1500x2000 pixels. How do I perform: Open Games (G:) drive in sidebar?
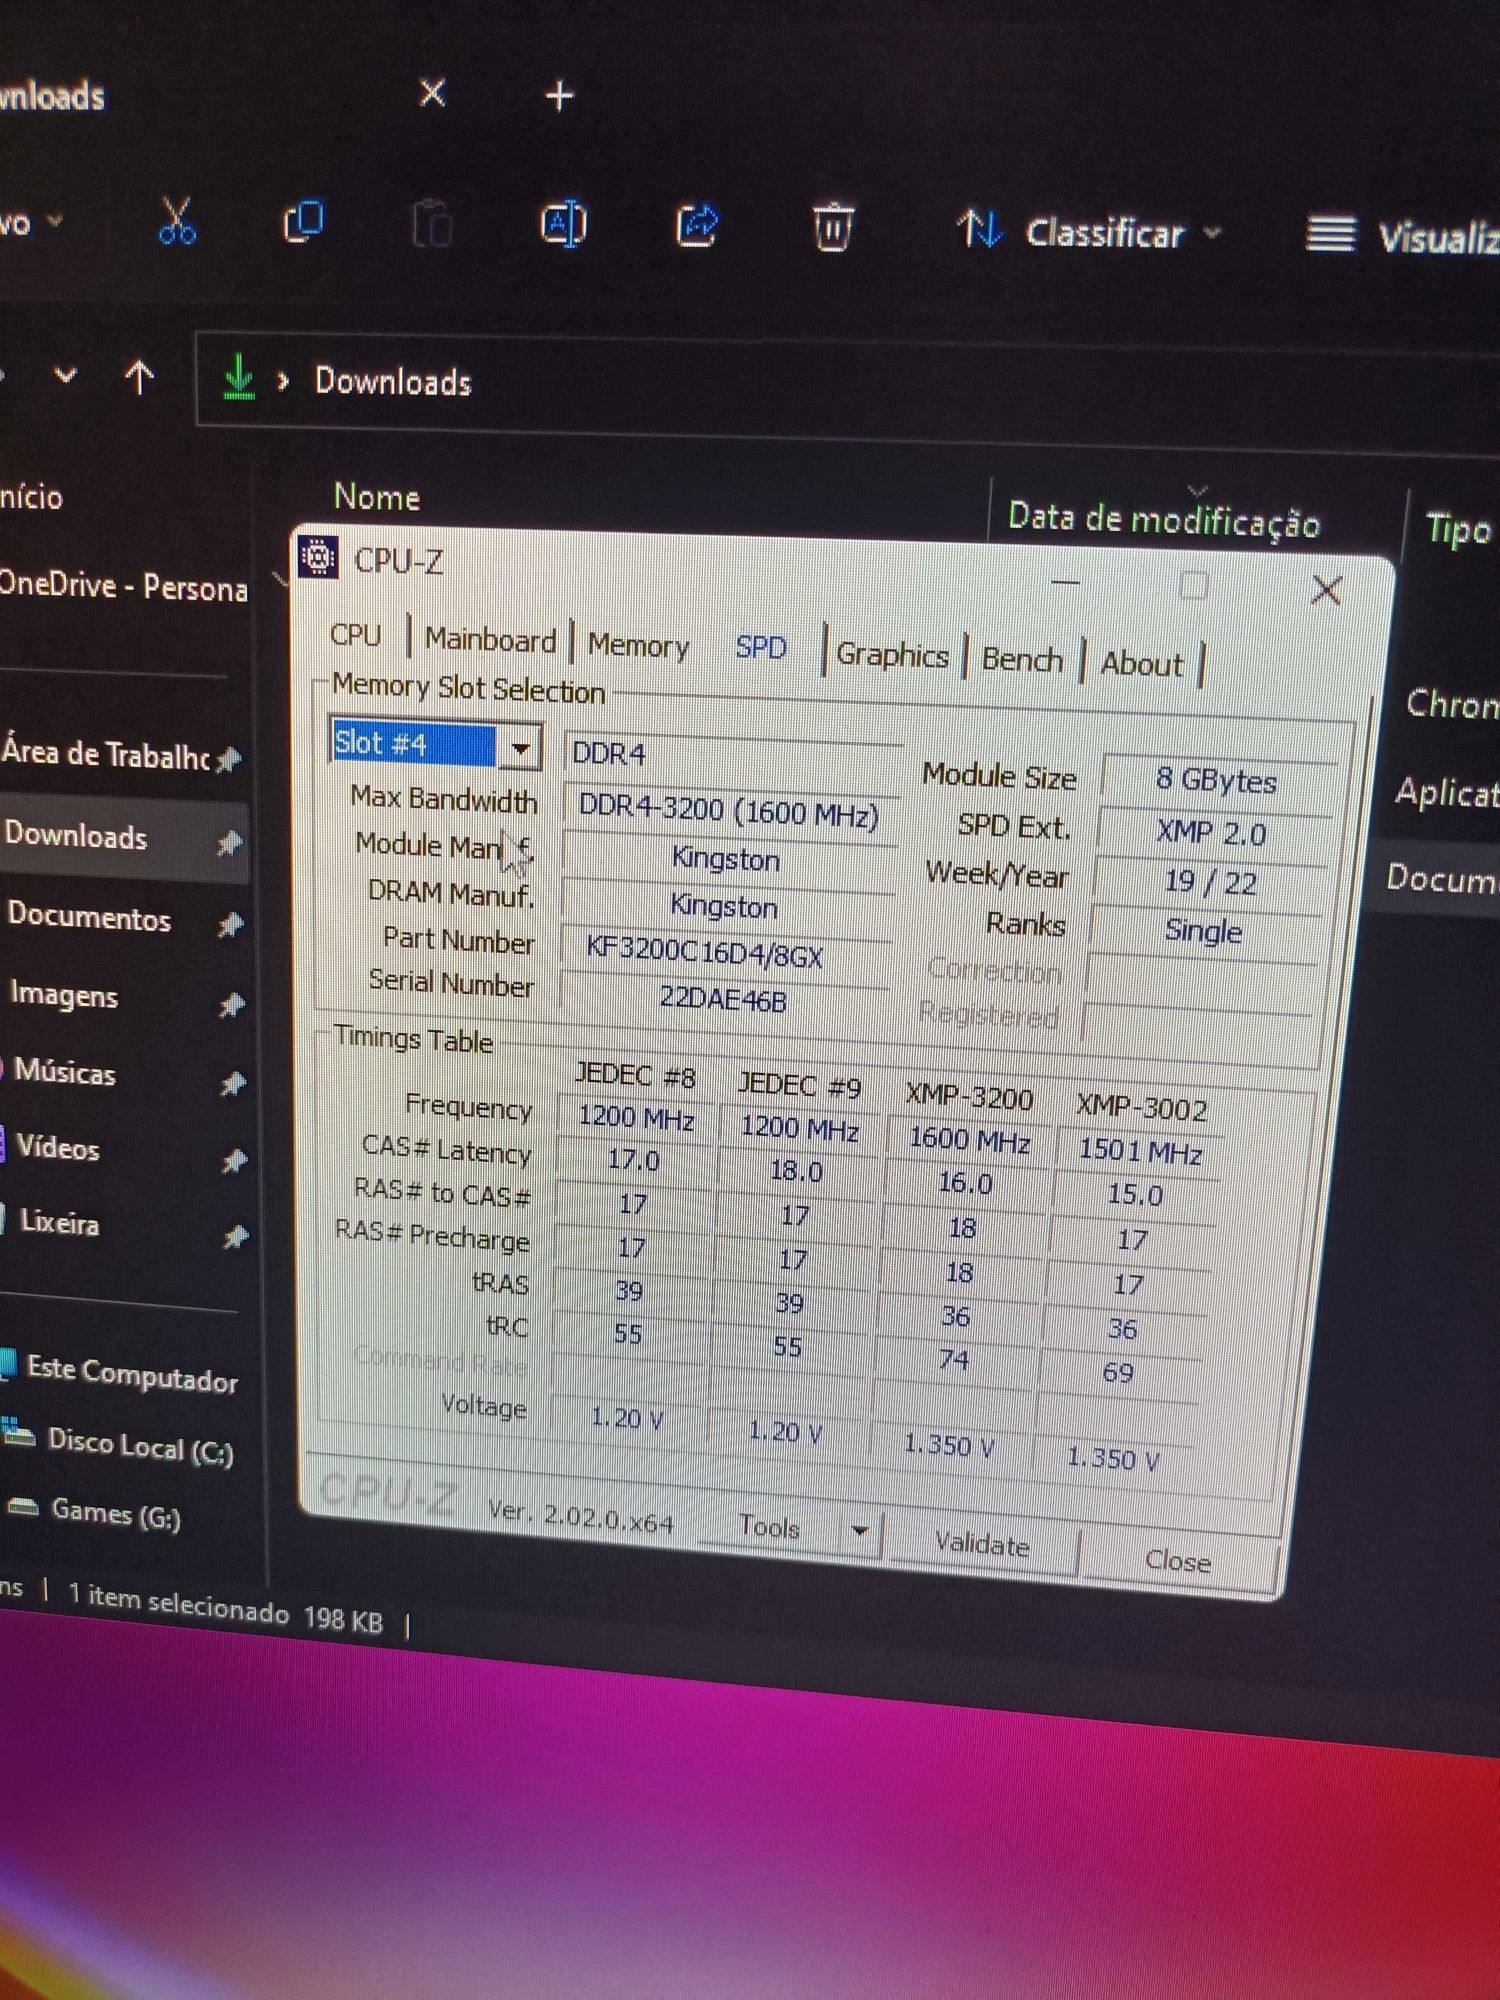pos(116,1513)
